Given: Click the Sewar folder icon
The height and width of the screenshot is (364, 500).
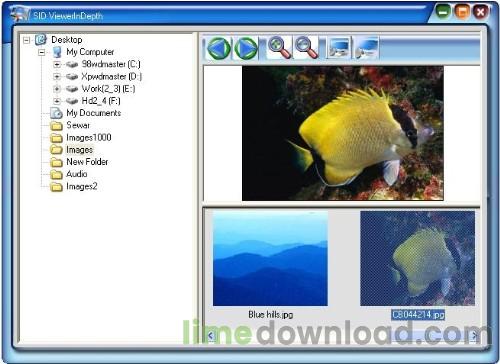Looking at the screenshot, I should tap(56, 126).
